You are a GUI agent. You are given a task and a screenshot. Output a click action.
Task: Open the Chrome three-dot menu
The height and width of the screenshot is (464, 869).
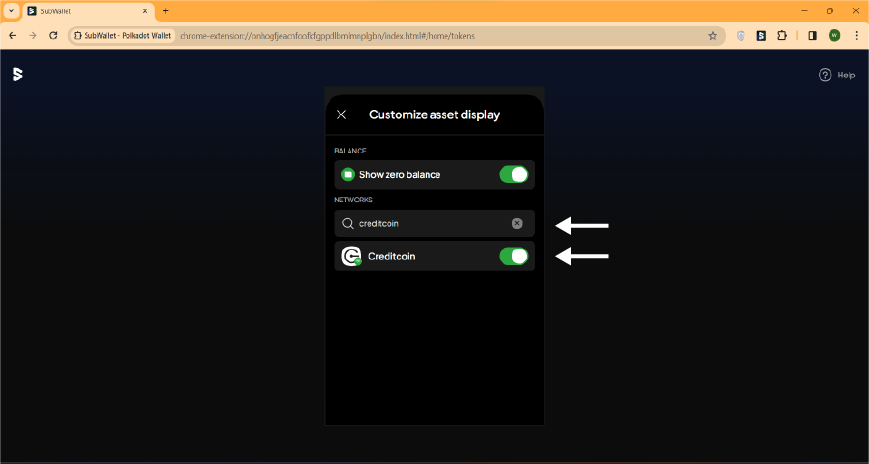point(857,35)
